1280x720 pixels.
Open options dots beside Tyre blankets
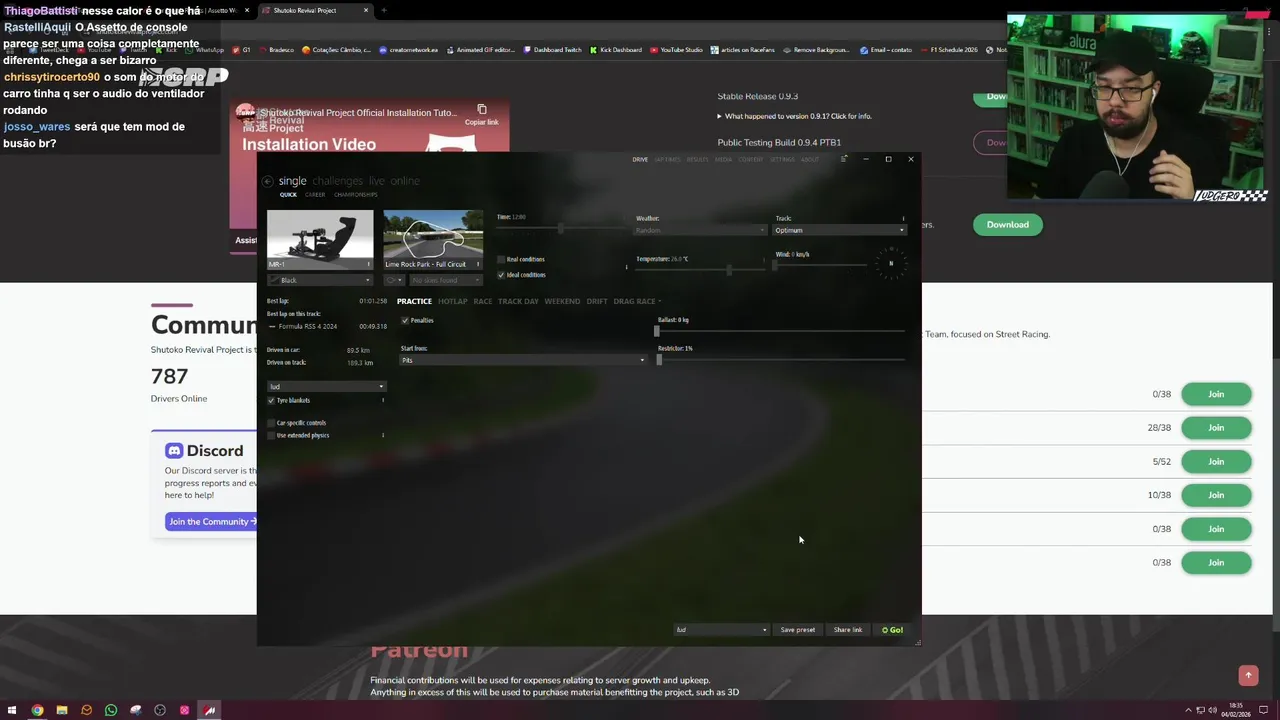(383, 400)
